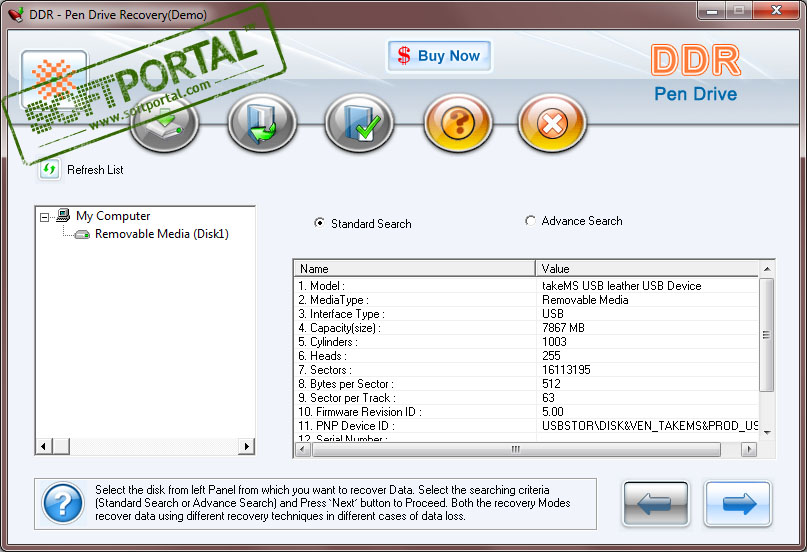Click the USBSTOR\DISK&VEN_TAKEMS value
807x552 pixels.
tap(650, 426)
